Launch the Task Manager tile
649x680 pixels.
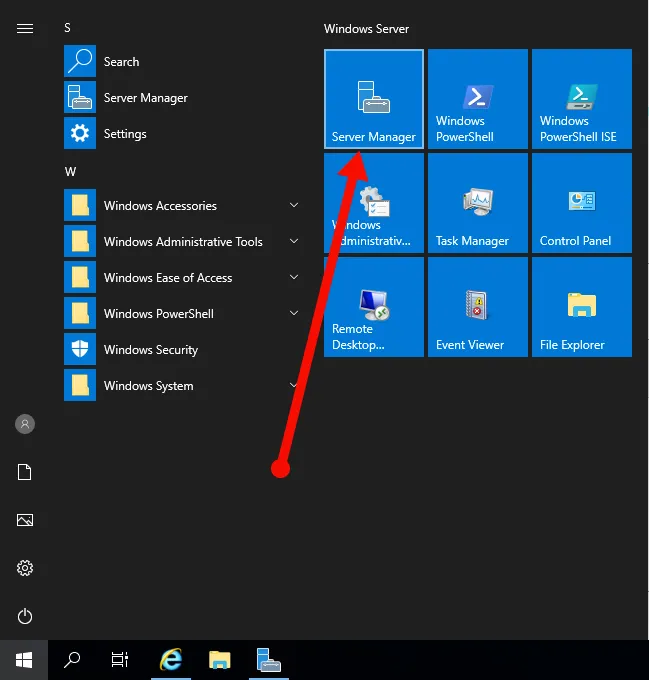(478, 203)
